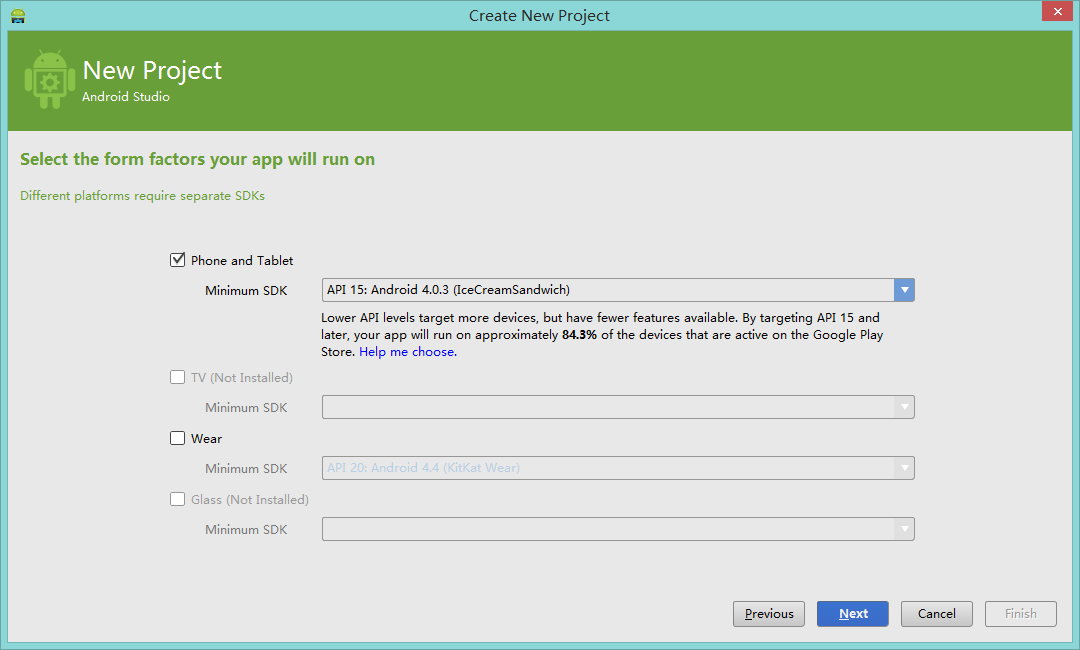Click the Android Studio logo in green header
The height and width of the screenshot is (650, 1080).
click(49, 80)
